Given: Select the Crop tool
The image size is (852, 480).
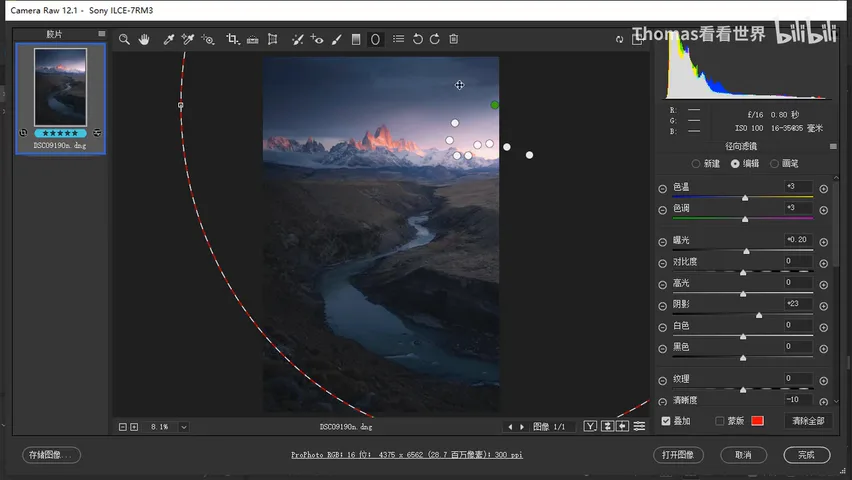Looking at the screenshot, I should click(x=233, y=39).
